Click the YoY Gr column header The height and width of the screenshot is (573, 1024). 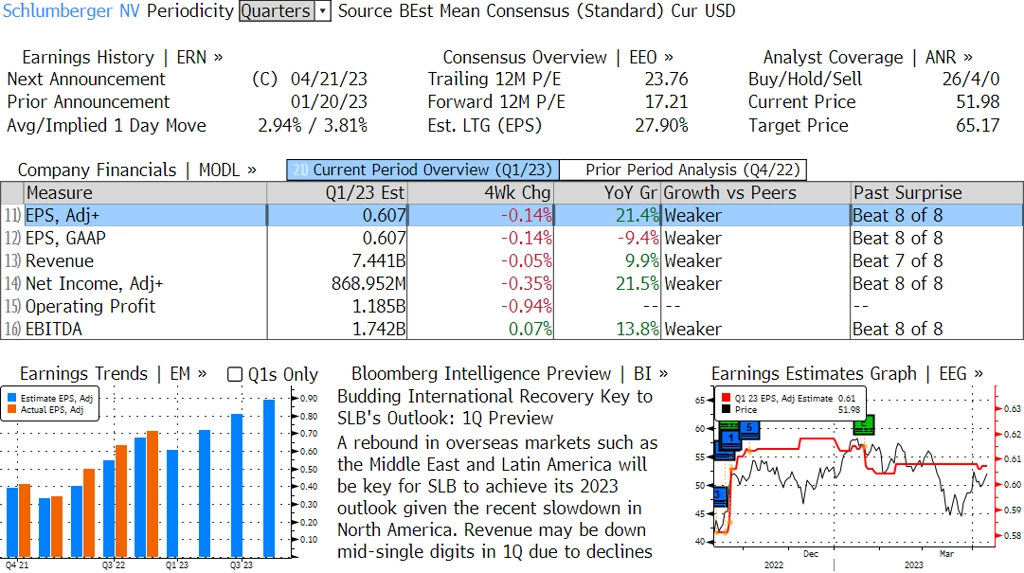point(607,193)
